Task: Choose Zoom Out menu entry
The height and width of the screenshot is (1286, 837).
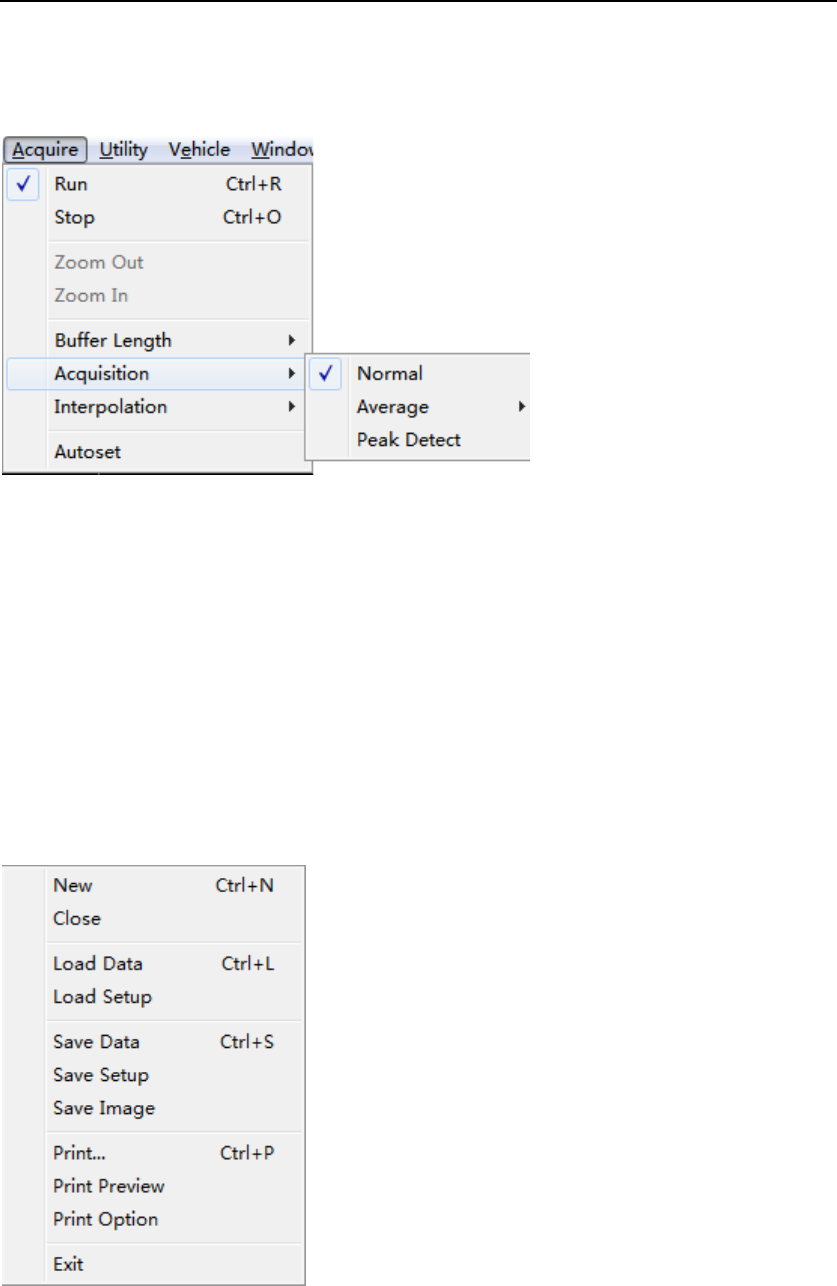Action: coord(159,262)
